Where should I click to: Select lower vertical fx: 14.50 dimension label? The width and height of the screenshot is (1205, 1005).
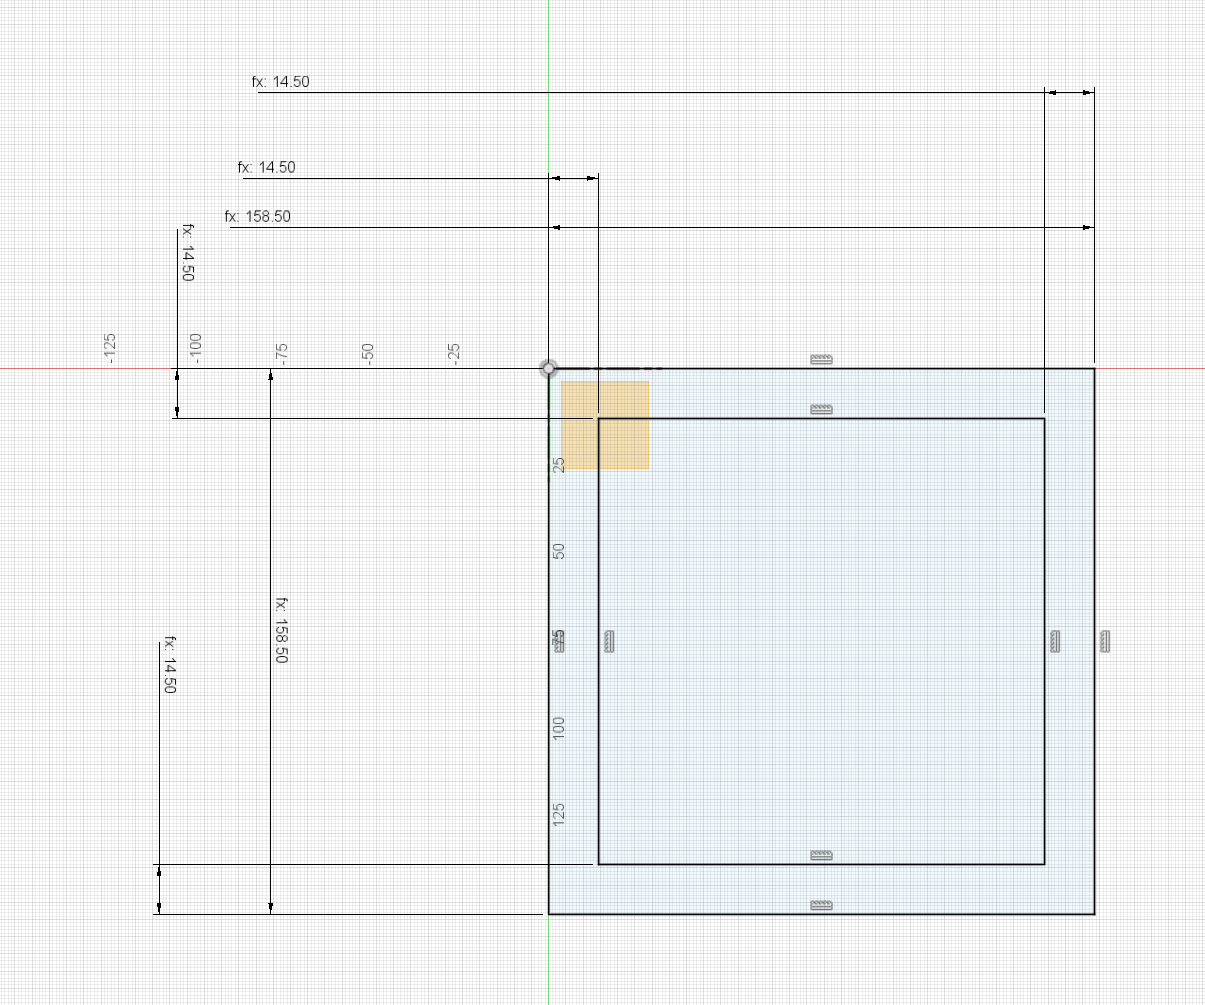(x=169, y=665)
